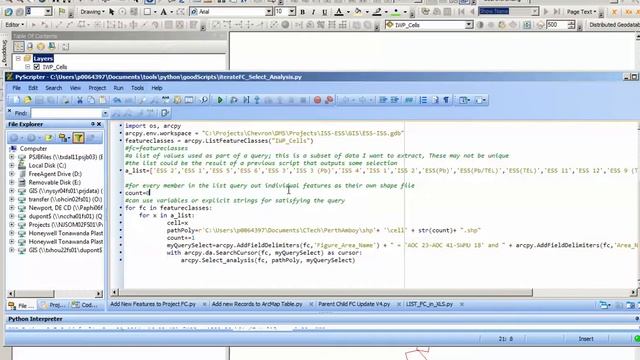The image size is (640, 360).
Task: Click the editor horizontal scrollbar thumb
Action: click(325, 292)
